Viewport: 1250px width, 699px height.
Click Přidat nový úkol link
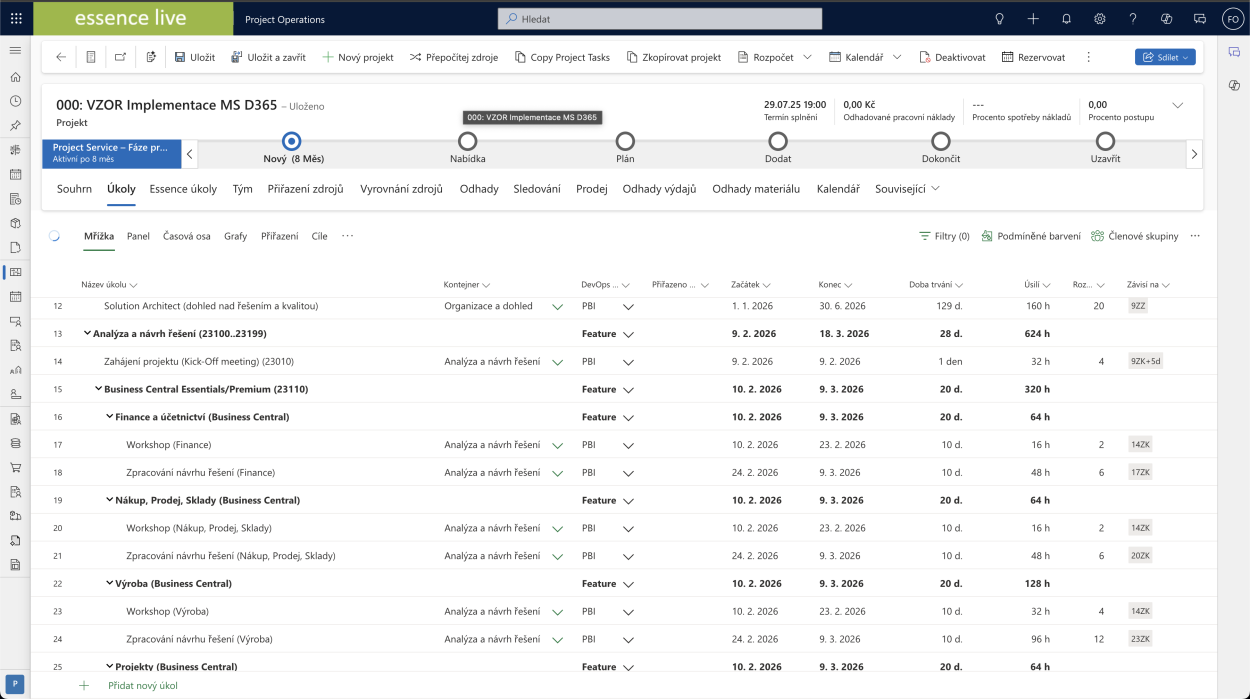(142, 685)
